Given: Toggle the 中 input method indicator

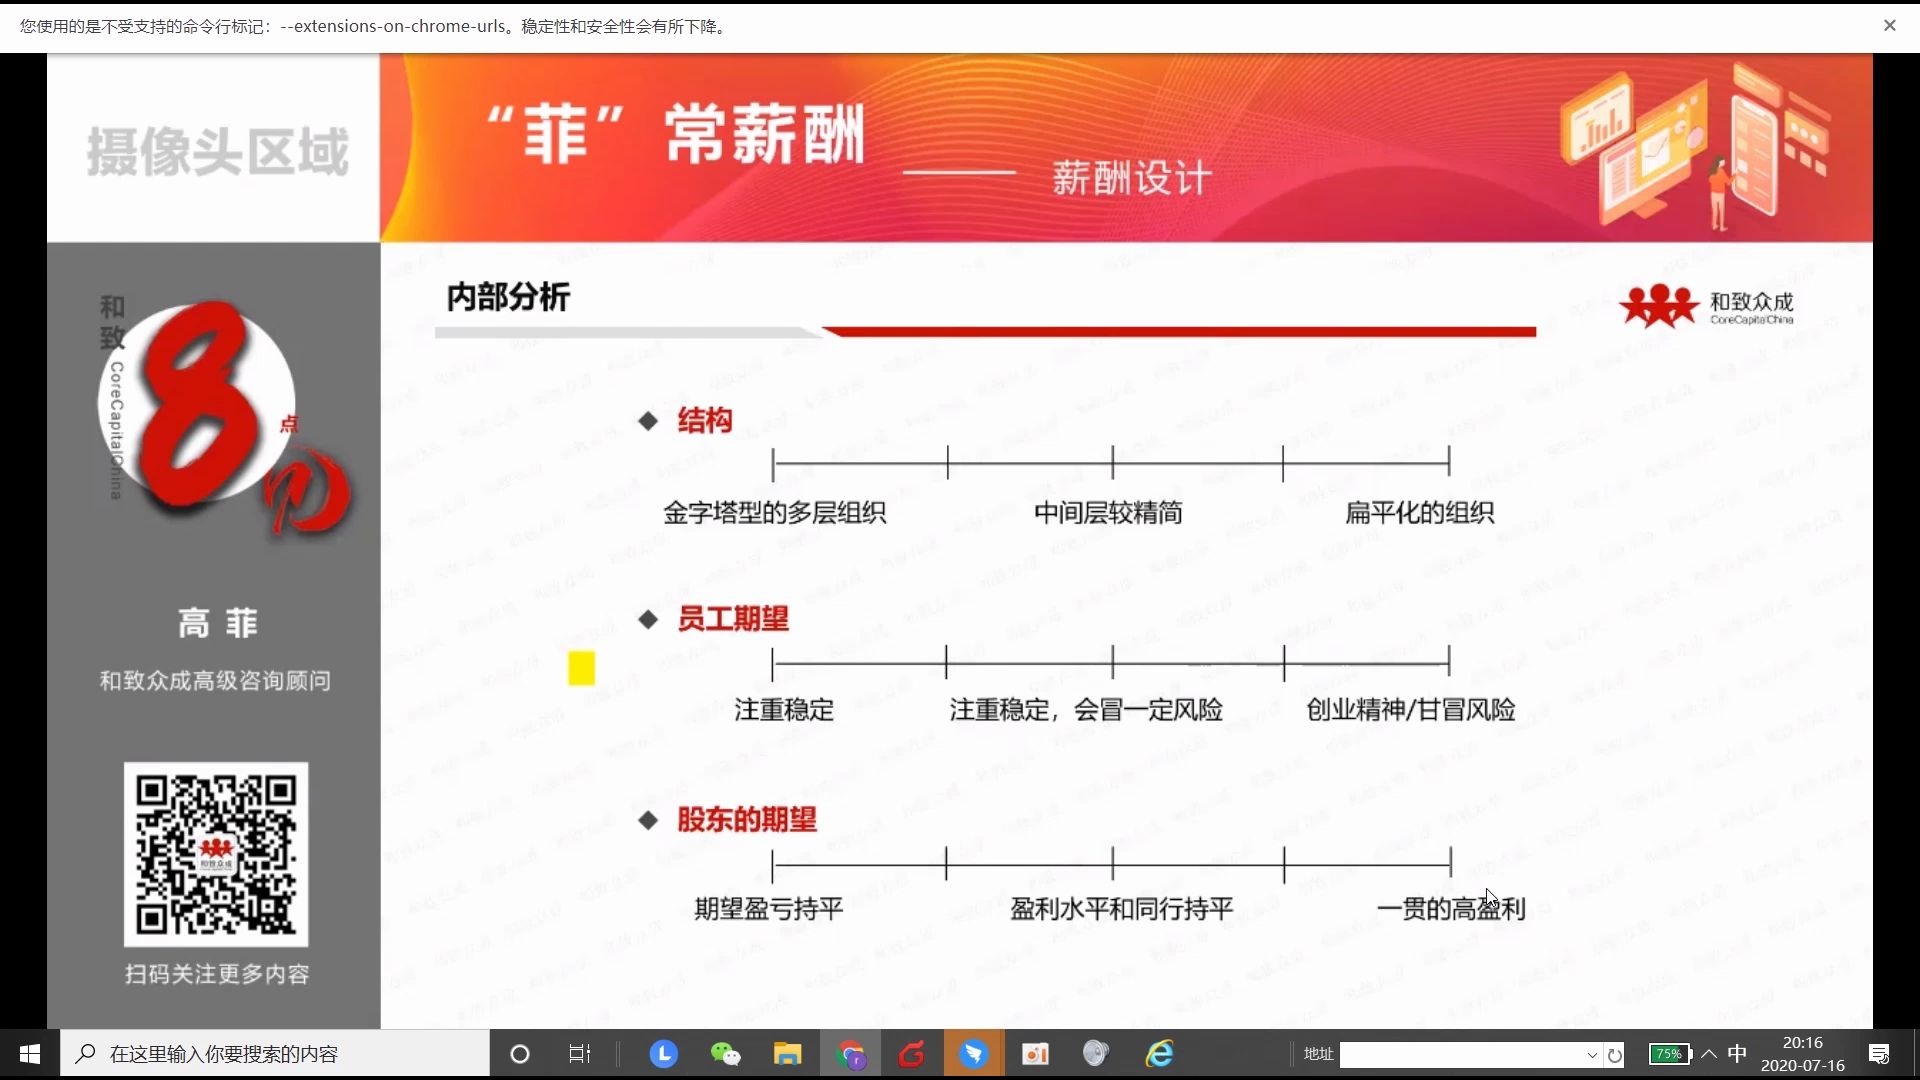Looking at the screenshot, I should pyautogui.click(x=1738, y=1054).
